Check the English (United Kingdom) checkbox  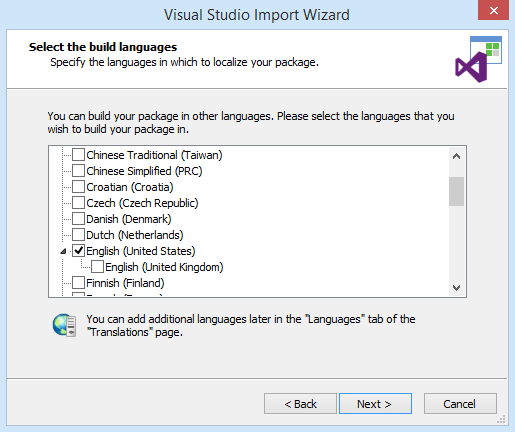(x=97, y=267)
